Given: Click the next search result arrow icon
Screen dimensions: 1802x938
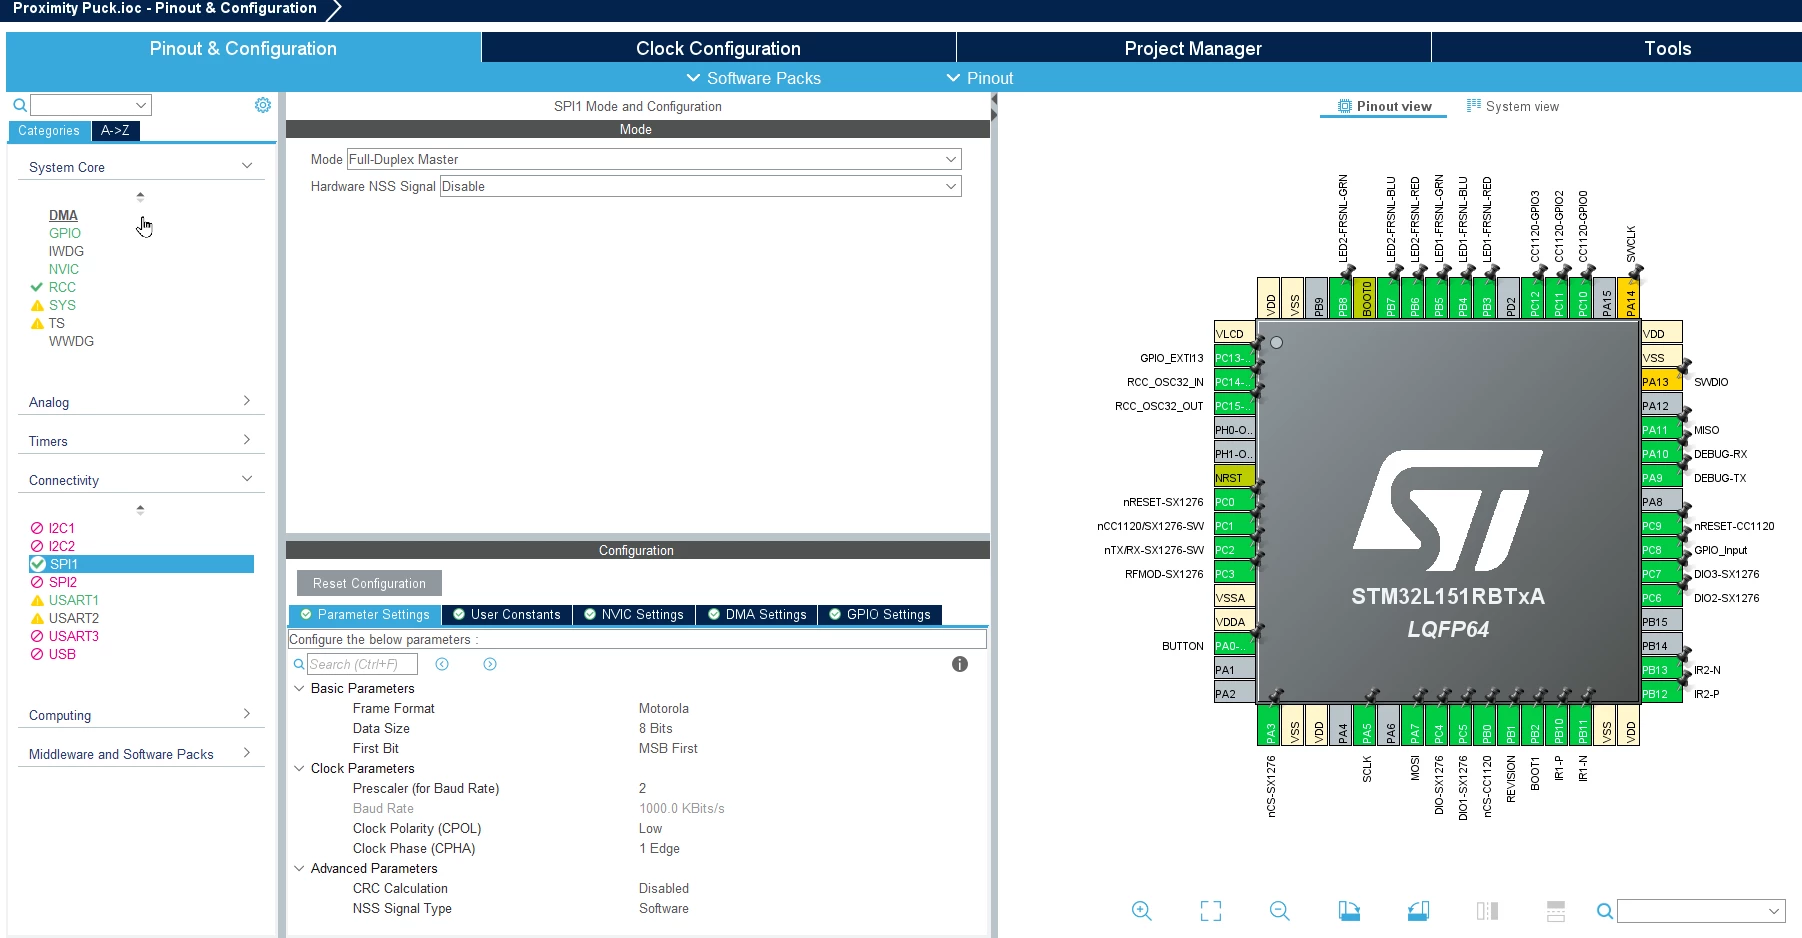Looking at the screenshot, I should 490,664.
